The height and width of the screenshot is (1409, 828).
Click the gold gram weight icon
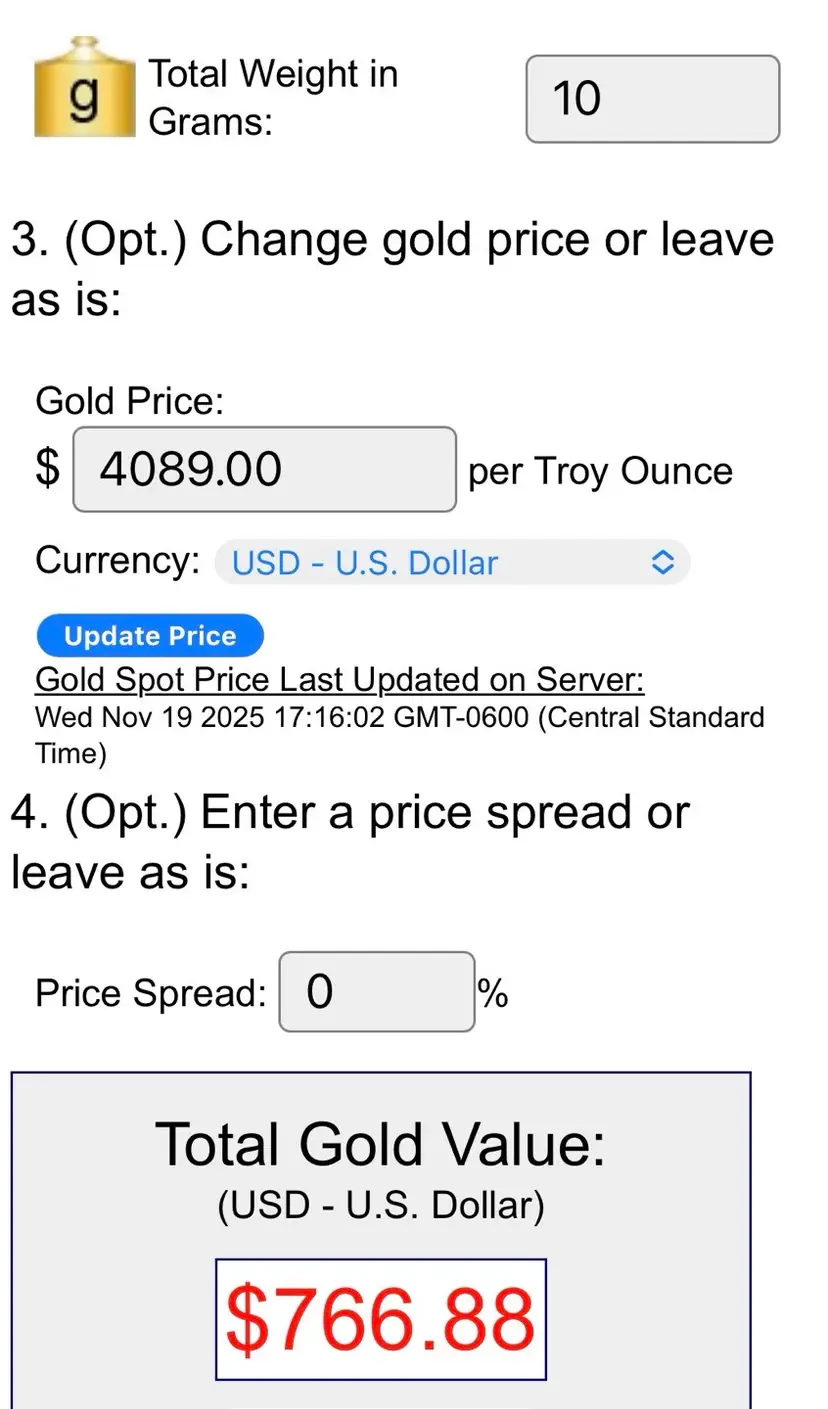pos(84,89)
